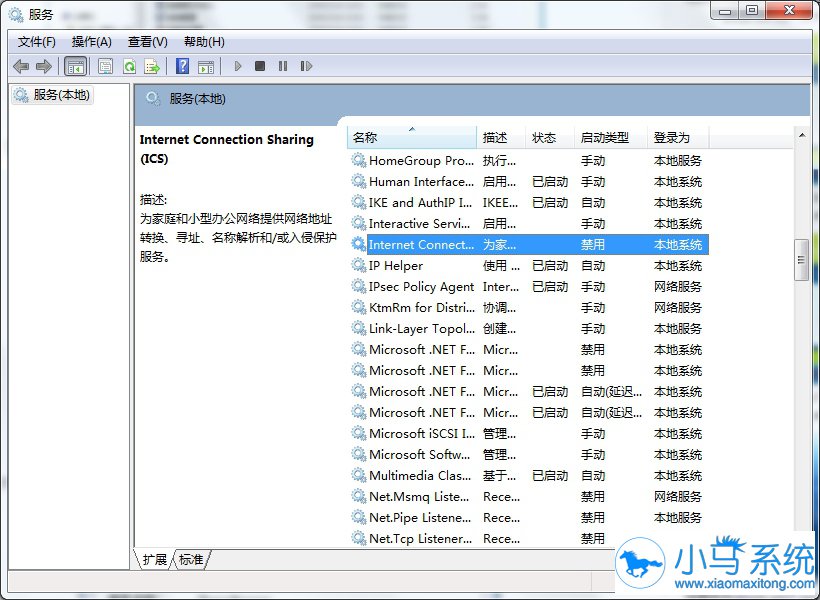Screen dimensions: 820x600
Task: Toggle the show/hide action pane icon
Action: [x=206, y=66]
